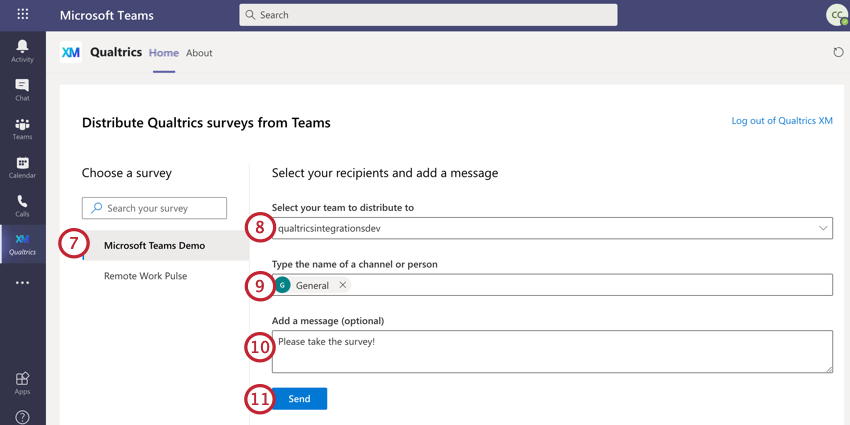This screenshot has width=850, height=425.
Task: Click the General channel avatar icon
Action: tap(282, 285)
